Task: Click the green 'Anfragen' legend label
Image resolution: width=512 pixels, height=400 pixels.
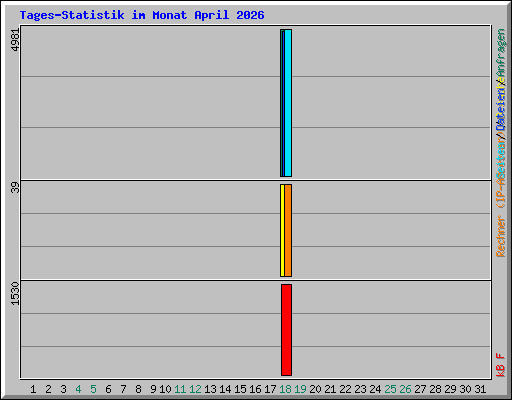Action: [501, 53]
